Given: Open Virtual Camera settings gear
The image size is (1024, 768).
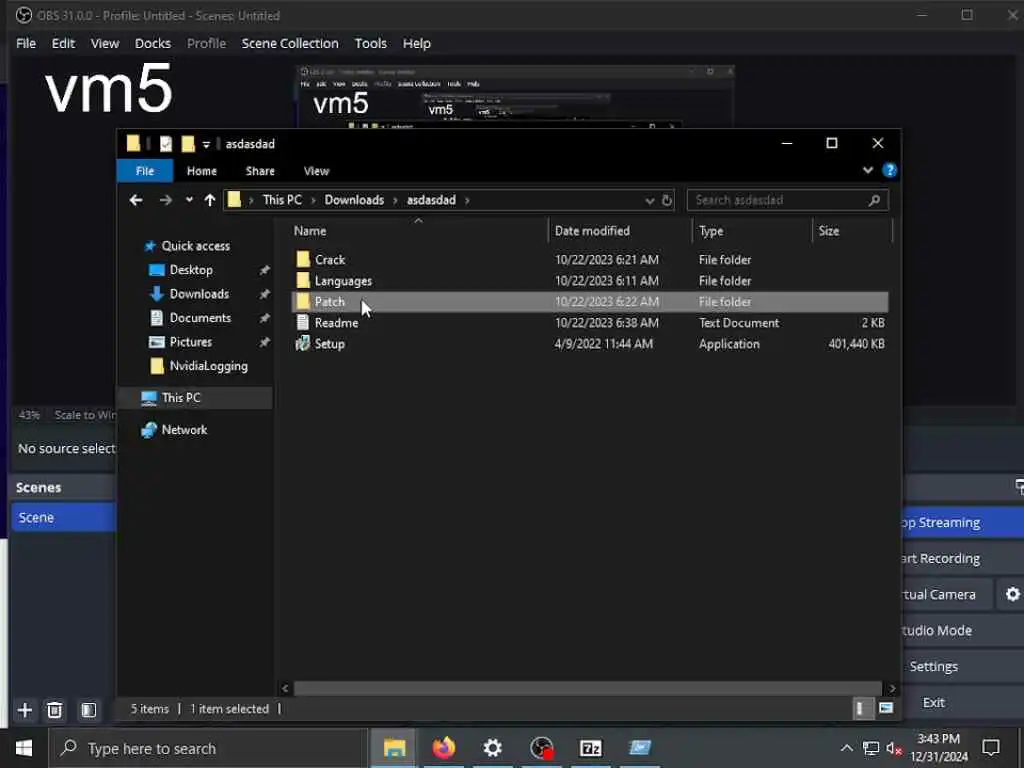Looking at the screenshot, I should [1012, 594].
